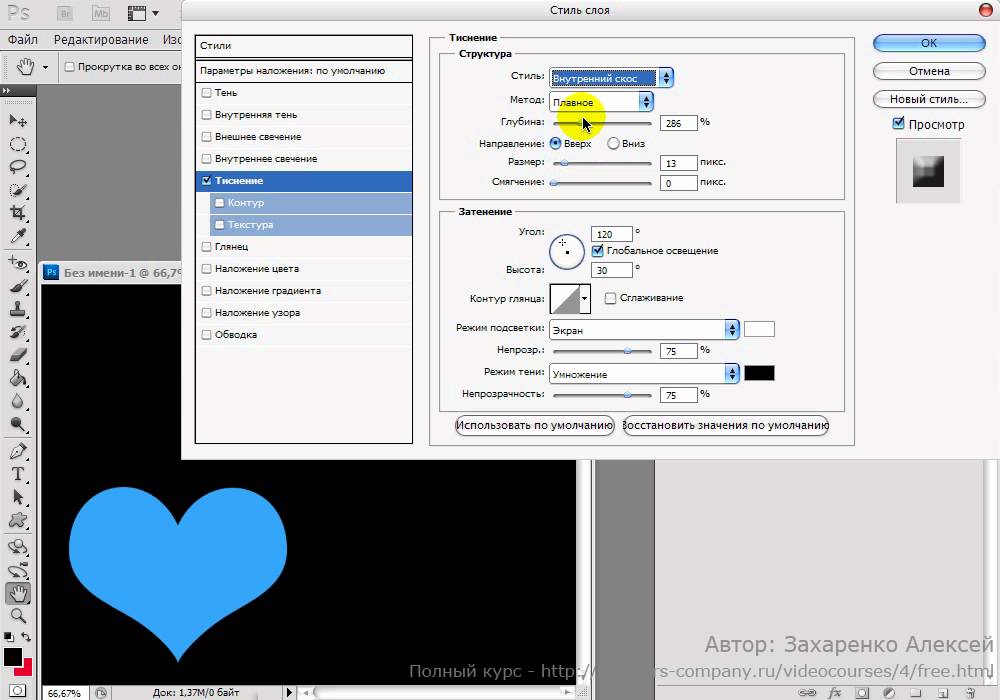1000x700 pixels.
Task: Enable the Контур sub-effect checkbox
Action: pyautogui.click(x=219, y=203)
